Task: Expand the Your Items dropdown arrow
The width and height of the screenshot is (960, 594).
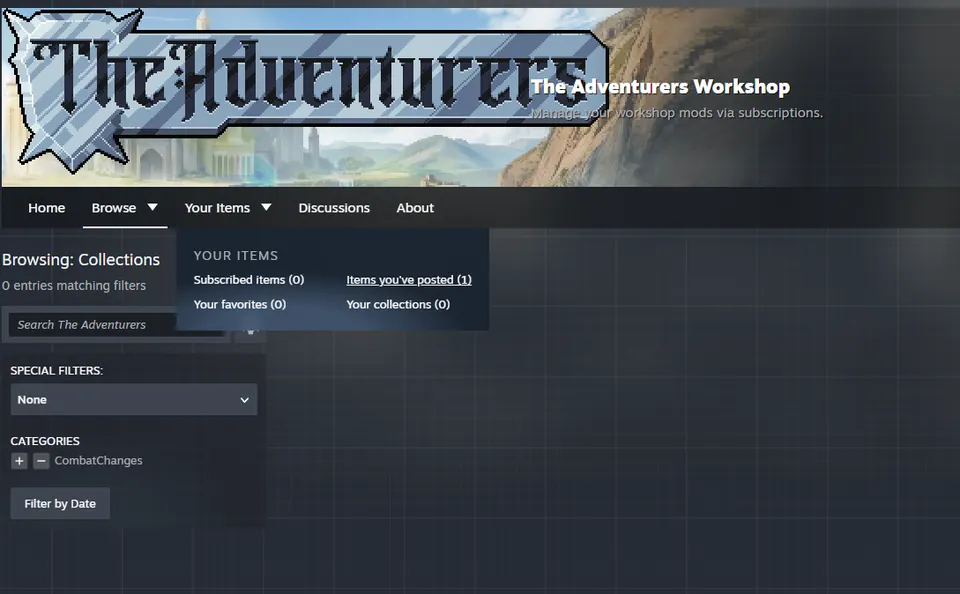Action: (266, 208)
